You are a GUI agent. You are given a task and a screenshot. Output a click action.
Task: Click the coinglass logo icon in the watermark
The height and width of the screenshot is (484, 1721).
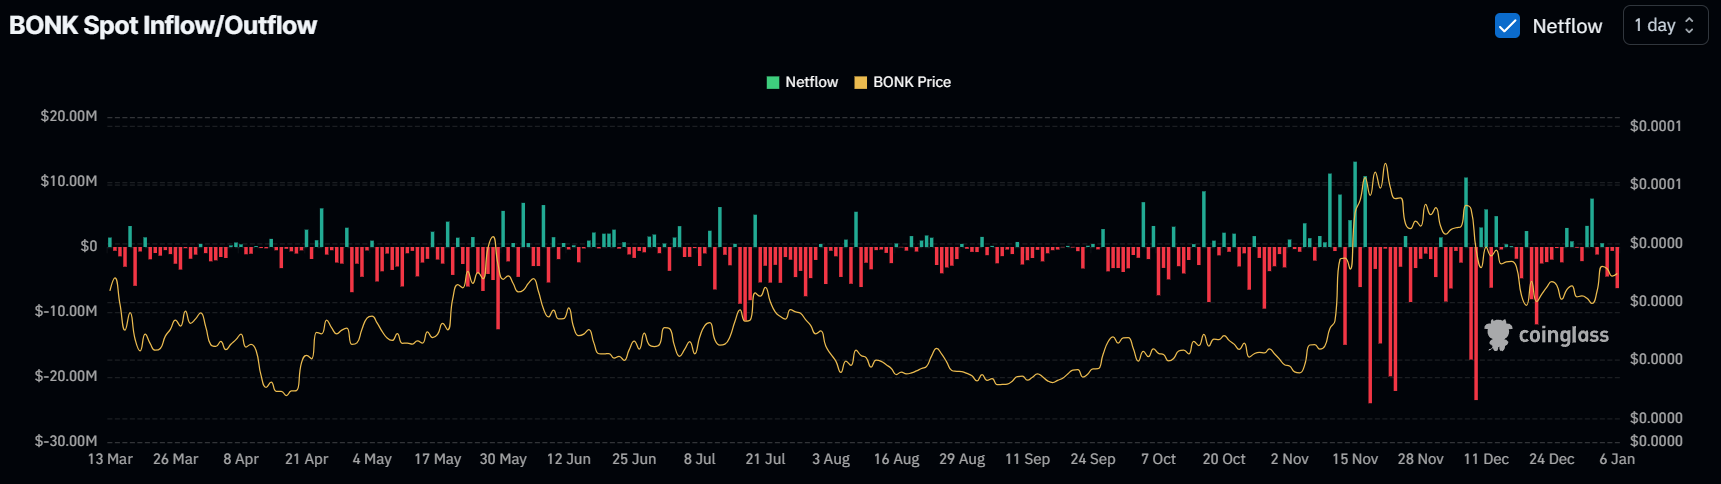[1498, 334]
